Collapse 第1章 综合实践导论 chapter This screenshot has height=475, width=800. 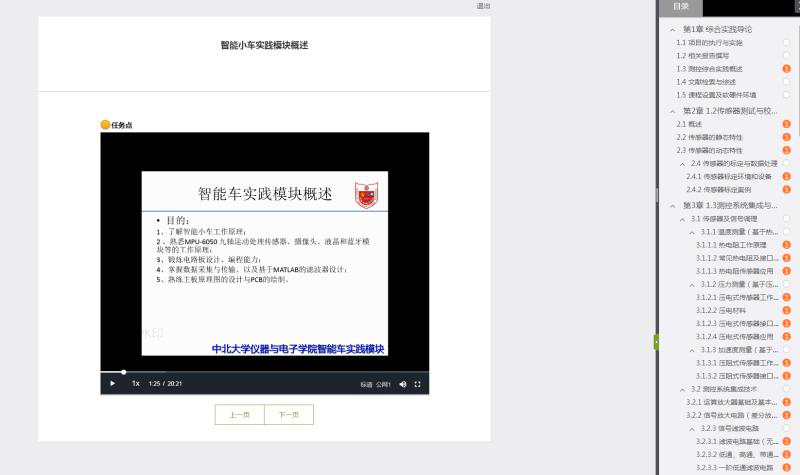click(x=673, y=30)
